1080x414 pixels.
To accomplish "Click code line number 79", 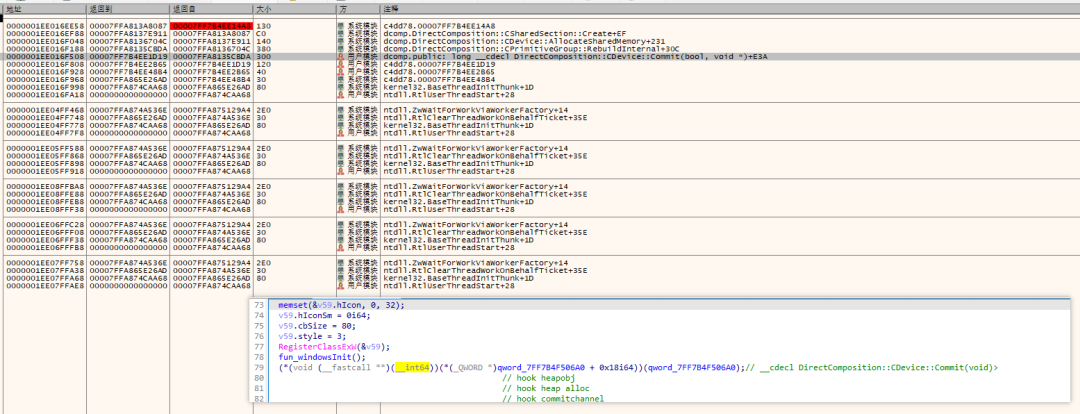I will pyautogui.click(x=259, y=367).
